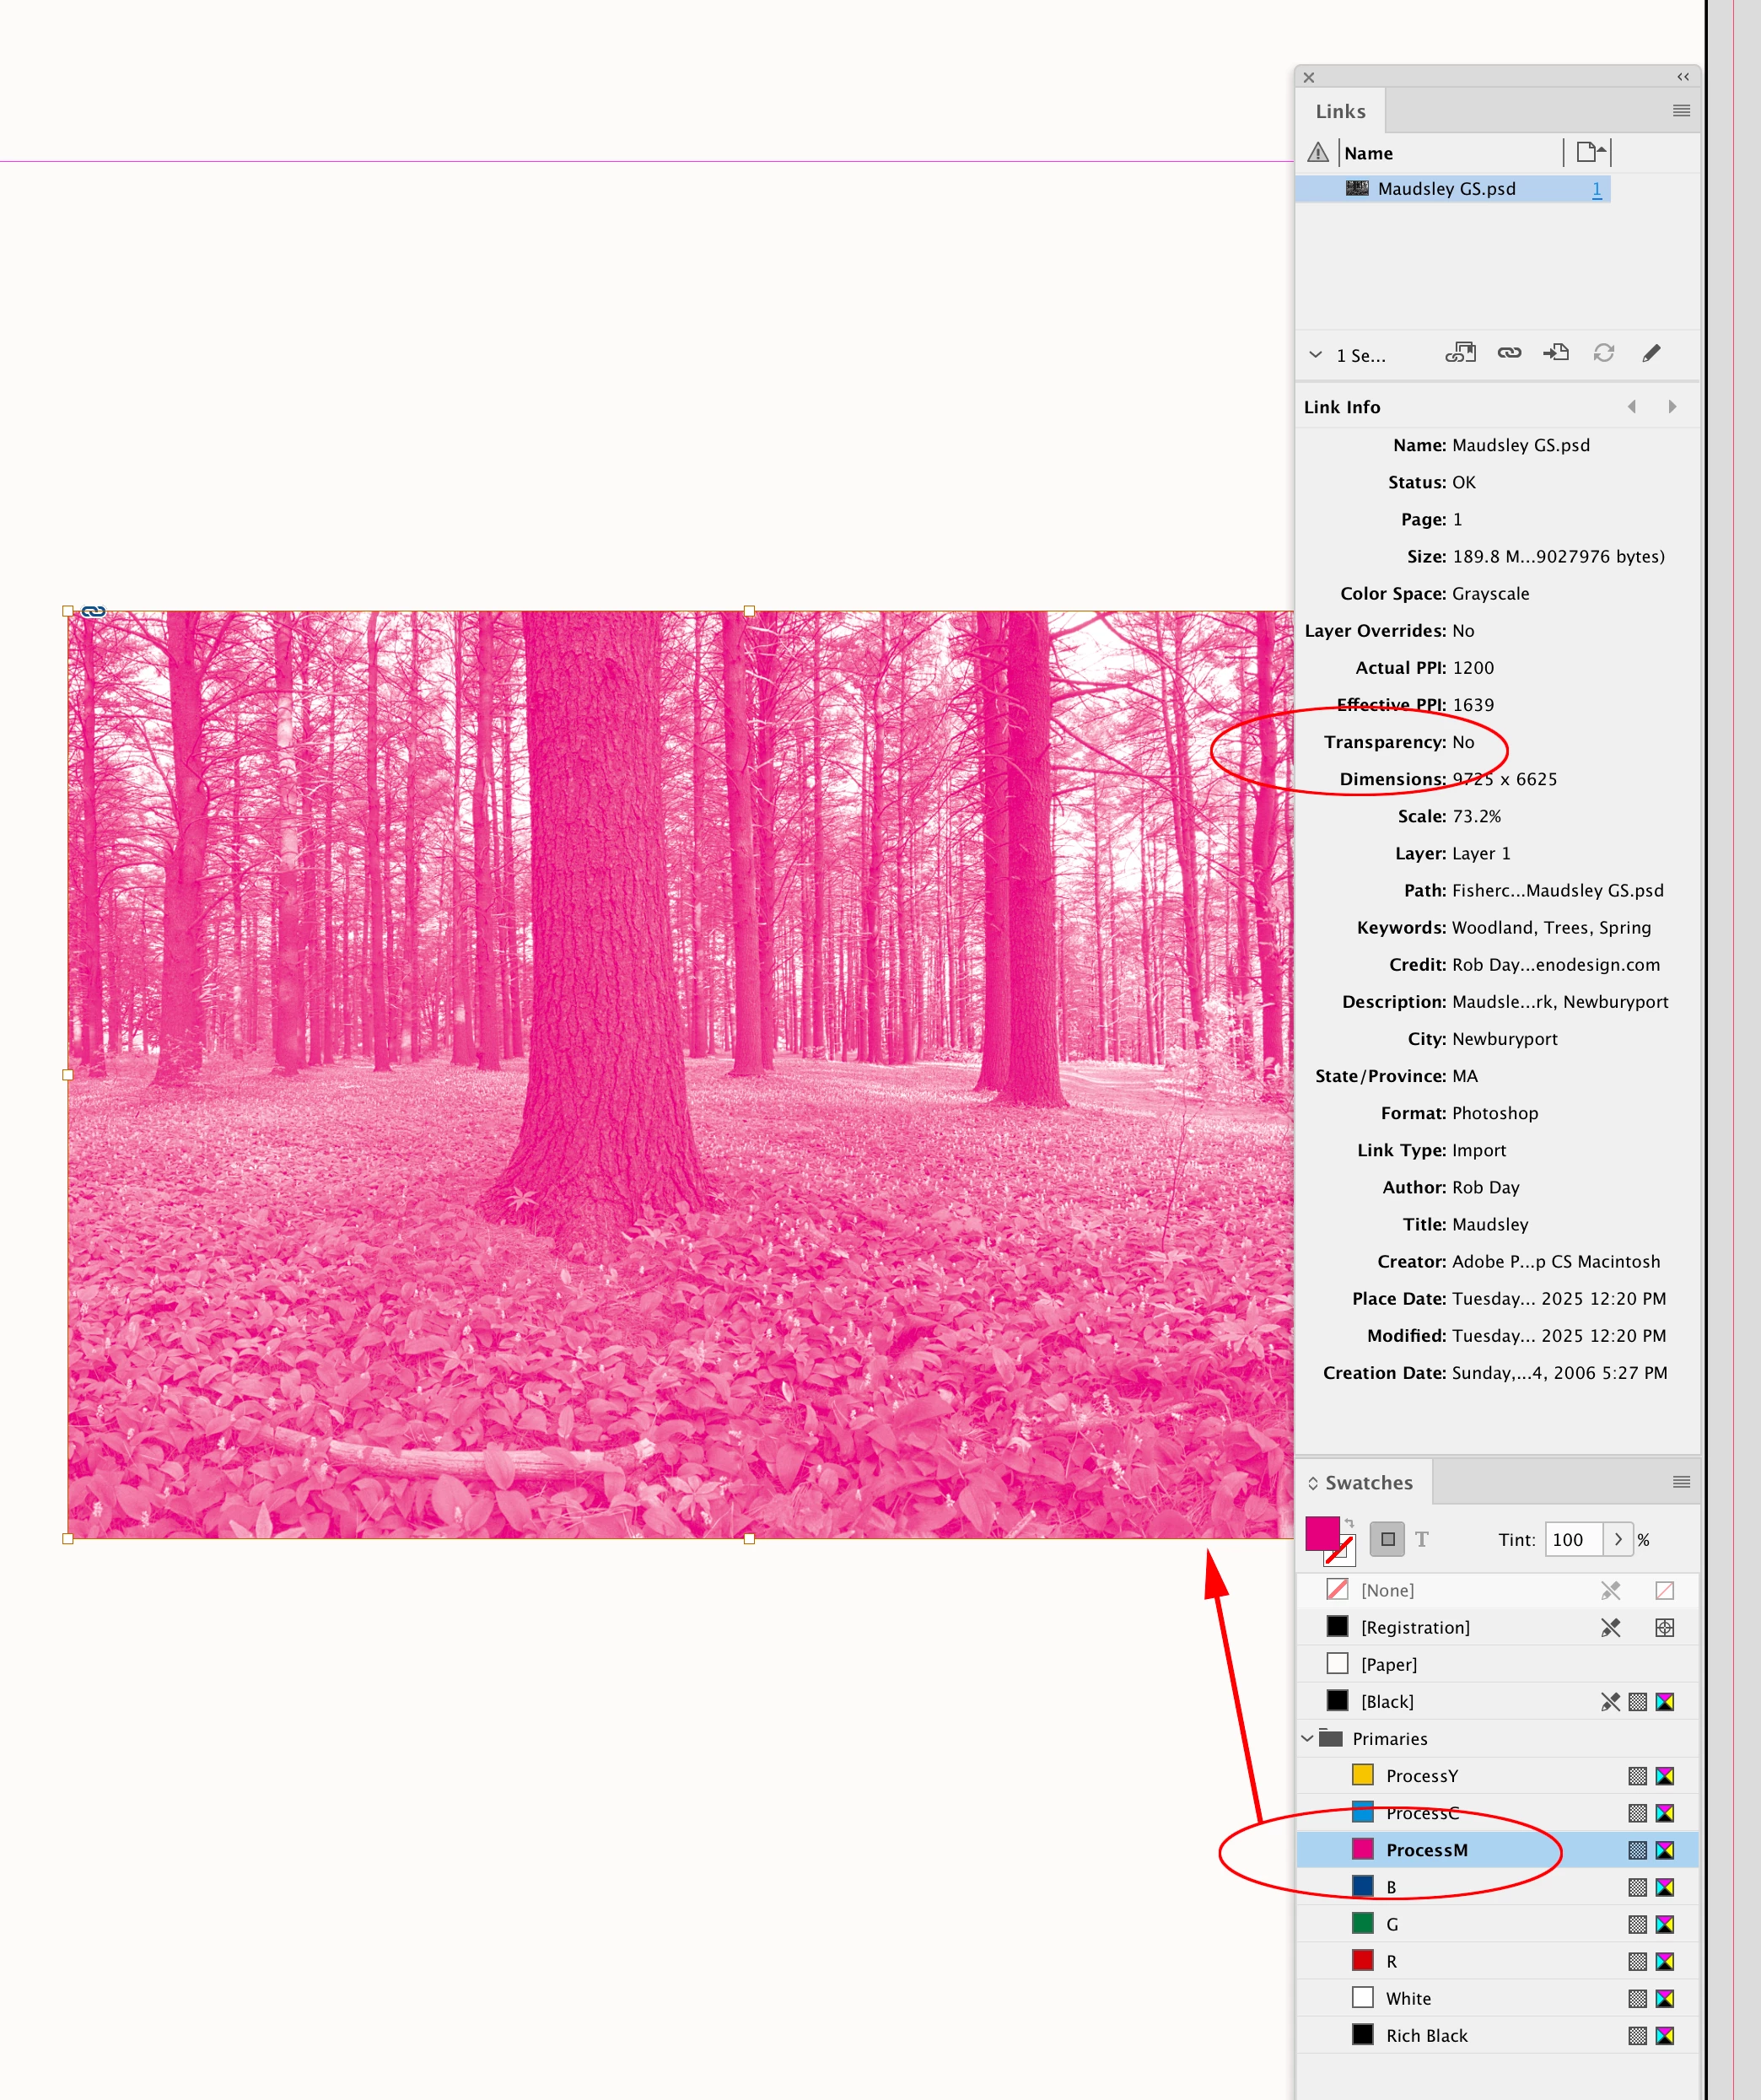1761x2100 pixels.
Task: Select next link arrow in Link Info
Action: 1672,407
